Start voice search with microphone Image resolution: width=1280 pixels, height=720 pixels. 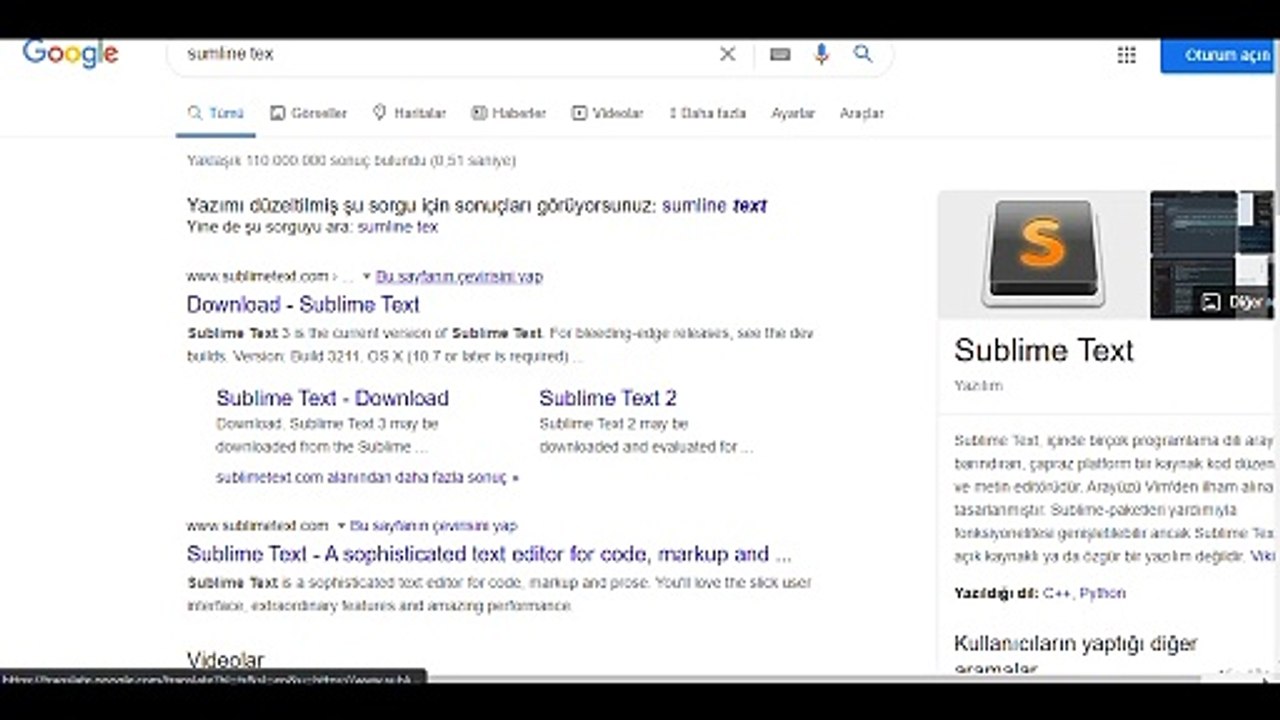(821, 54)
